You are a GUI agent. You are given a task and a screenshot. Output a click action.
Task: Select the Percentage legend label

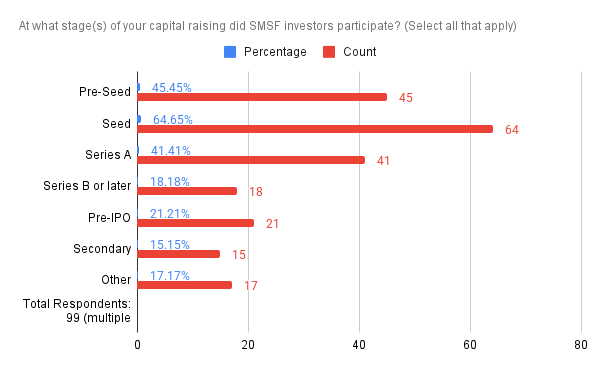tap(275, 52)
